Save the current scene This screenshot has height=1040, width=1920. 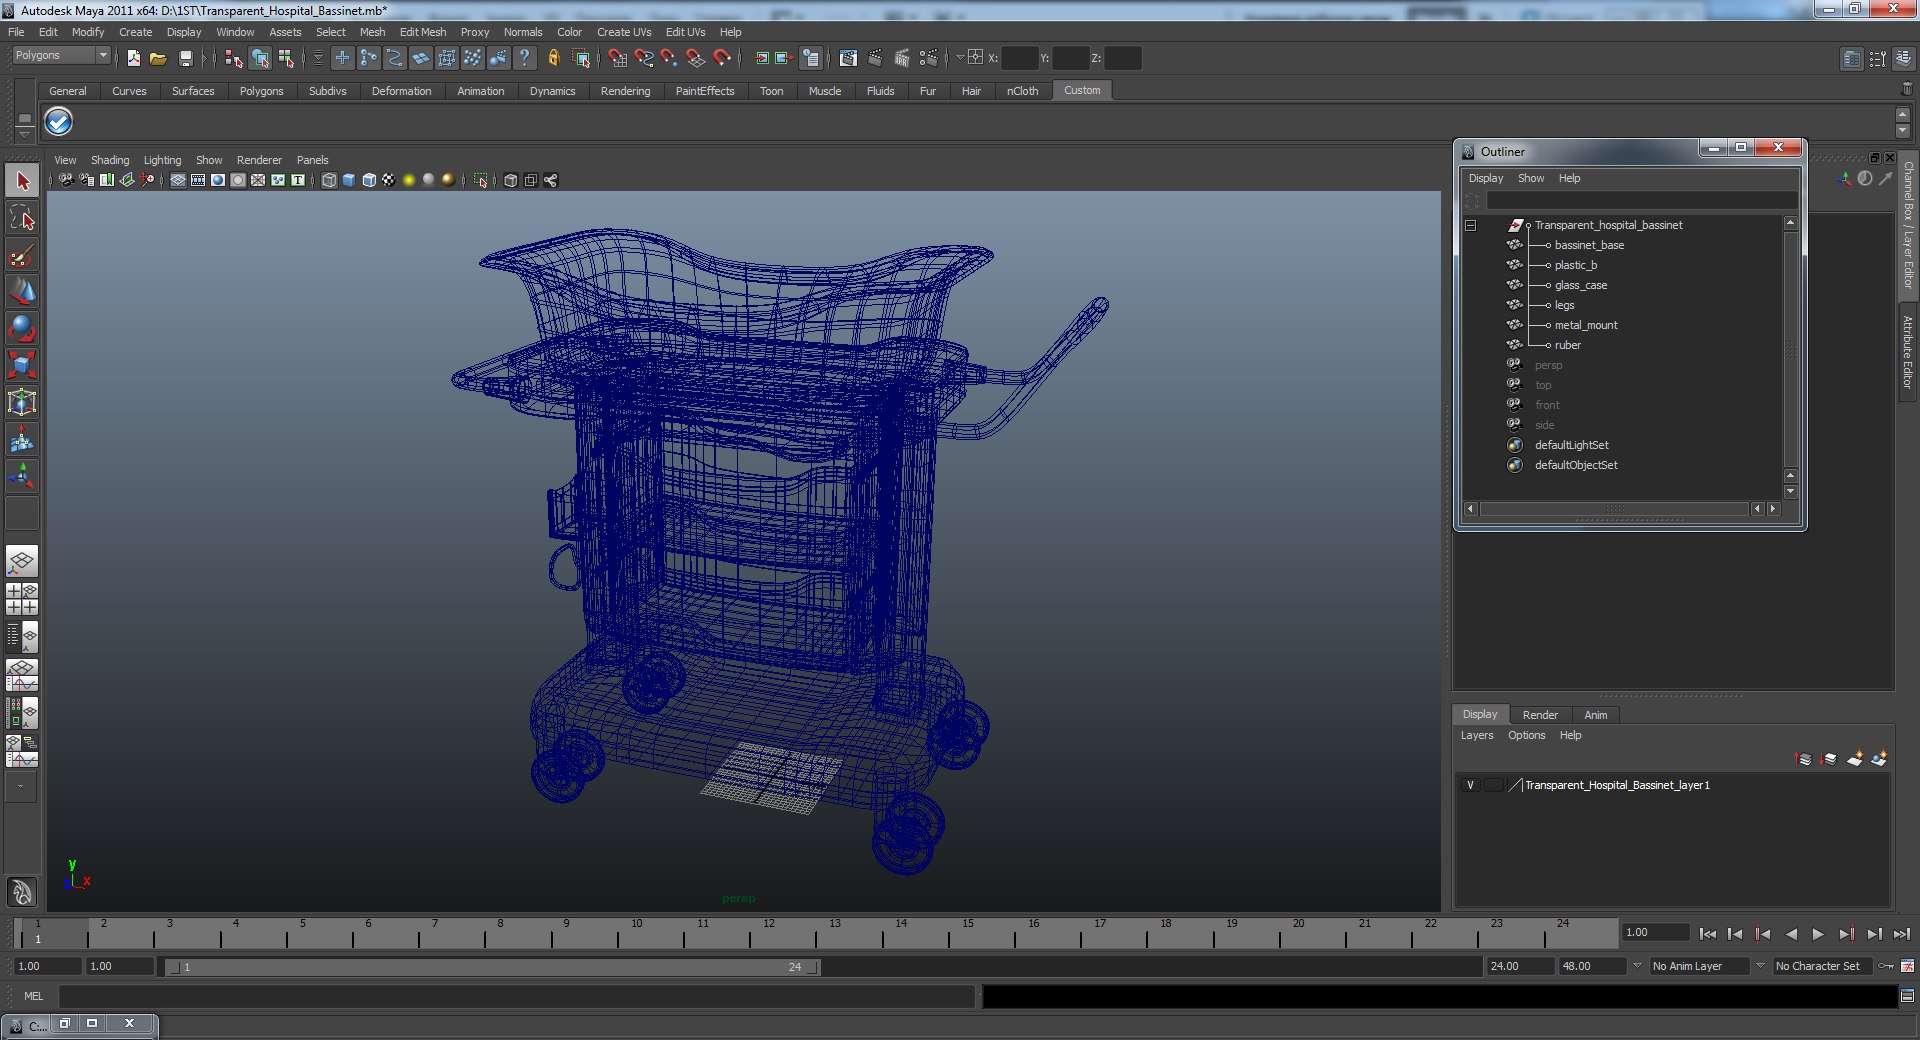[x=185, y=59]
